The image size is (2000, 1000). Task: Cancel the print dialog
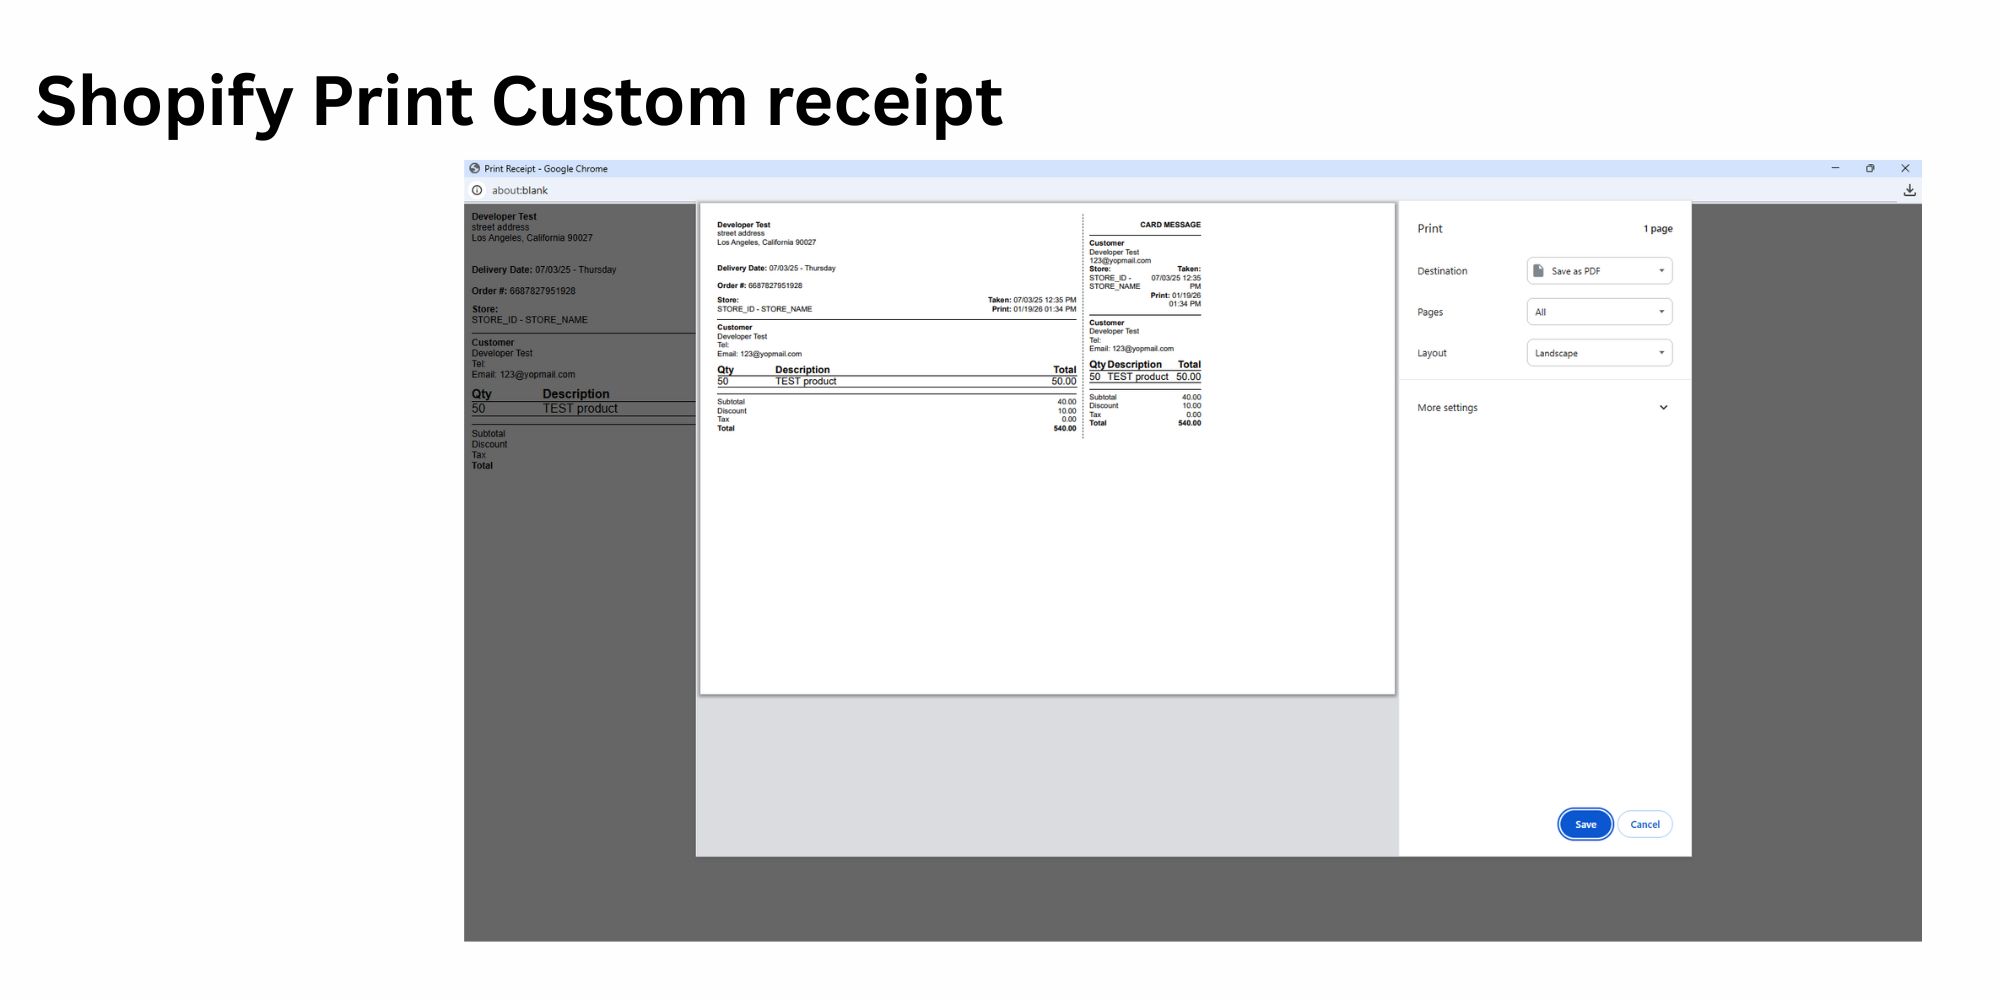(1645, 824)
